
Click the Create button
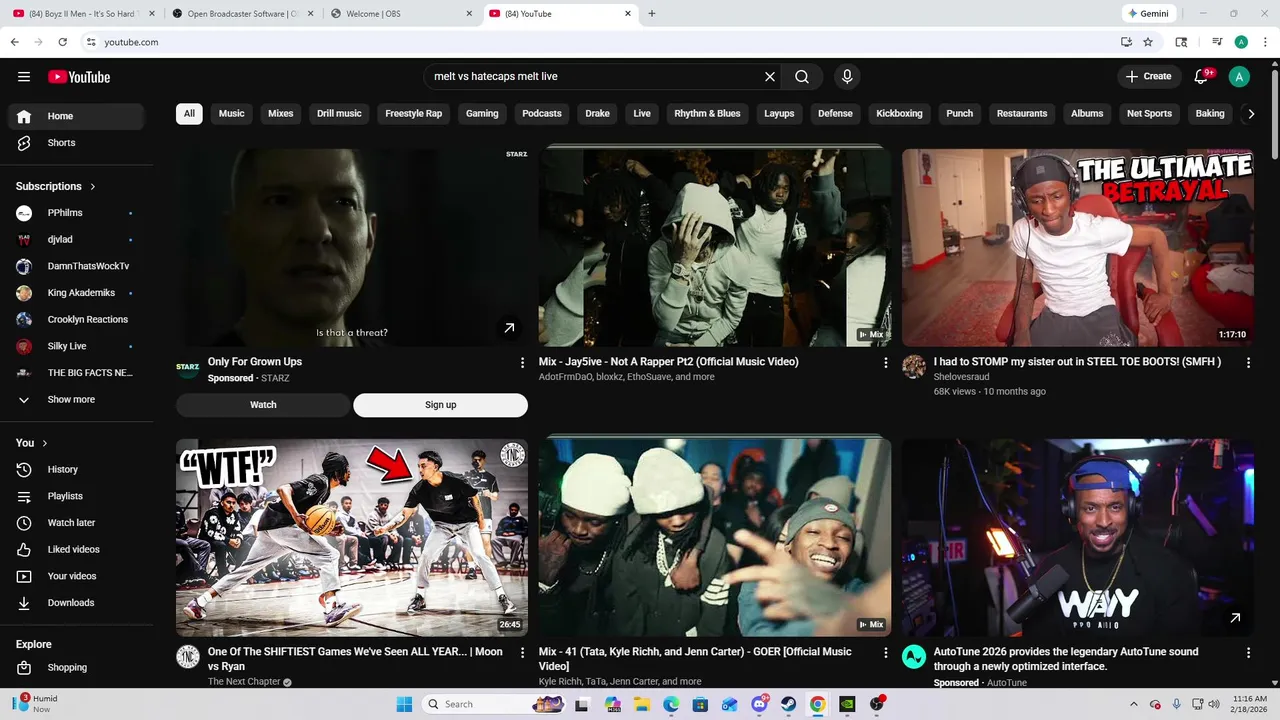[x=1148, y=77]
